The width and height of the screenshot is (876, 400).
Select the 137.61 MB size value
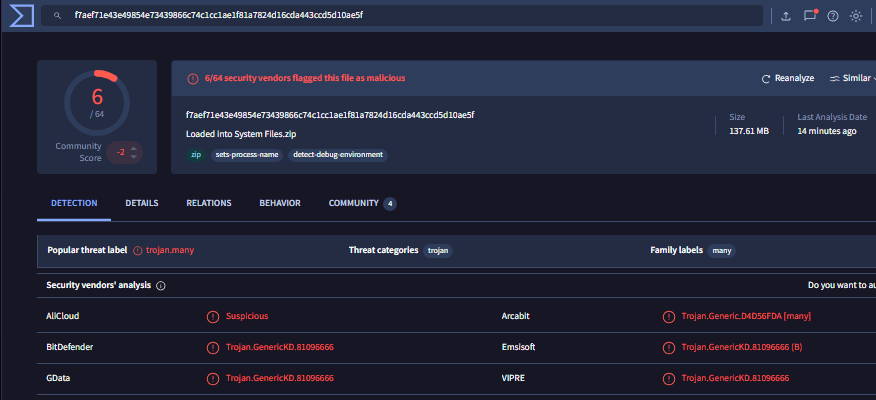click(x=749, y=131)
